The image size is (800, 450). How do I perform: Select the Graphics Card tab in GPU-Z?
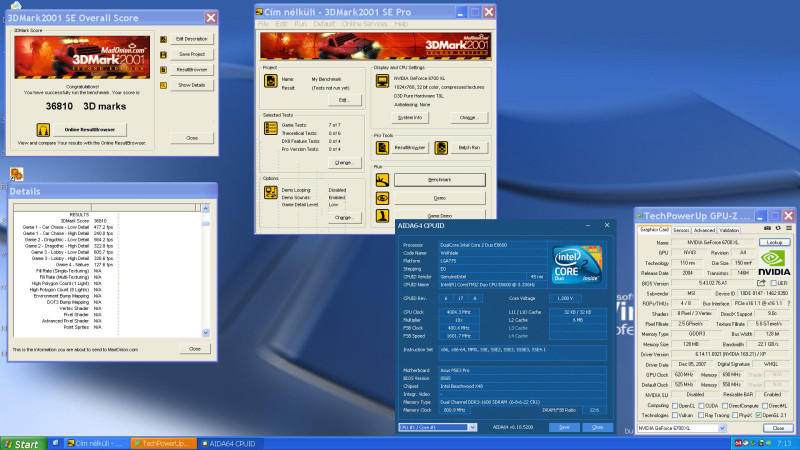pyautogui.click(x=654, y=230)
